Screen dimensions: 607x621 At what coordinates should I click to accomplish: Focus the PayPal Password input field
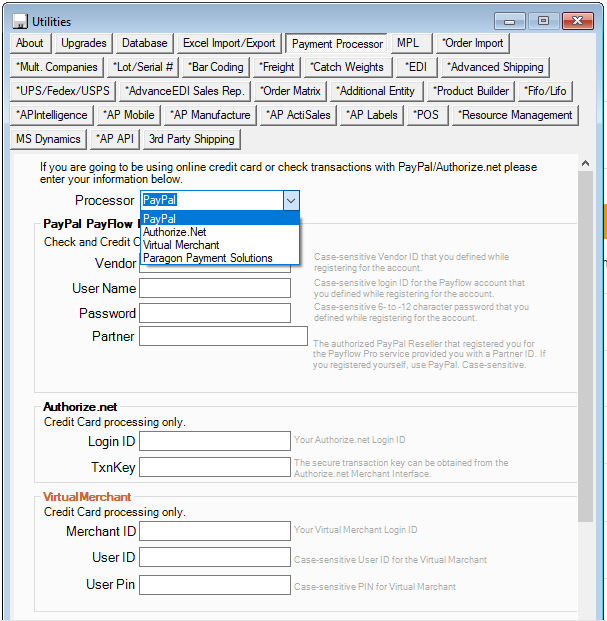pyautogui.click(x=214, y=313)
